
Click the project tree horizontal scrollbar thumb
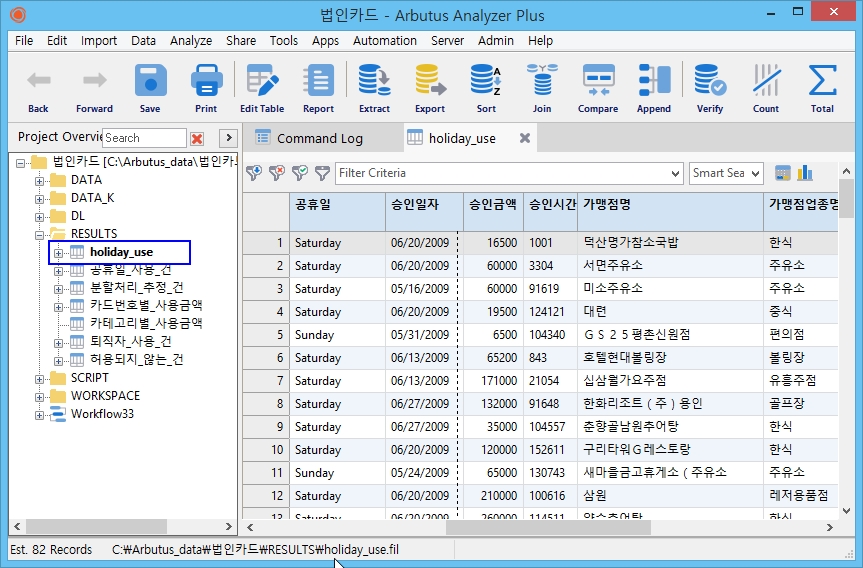click(96, 527)
